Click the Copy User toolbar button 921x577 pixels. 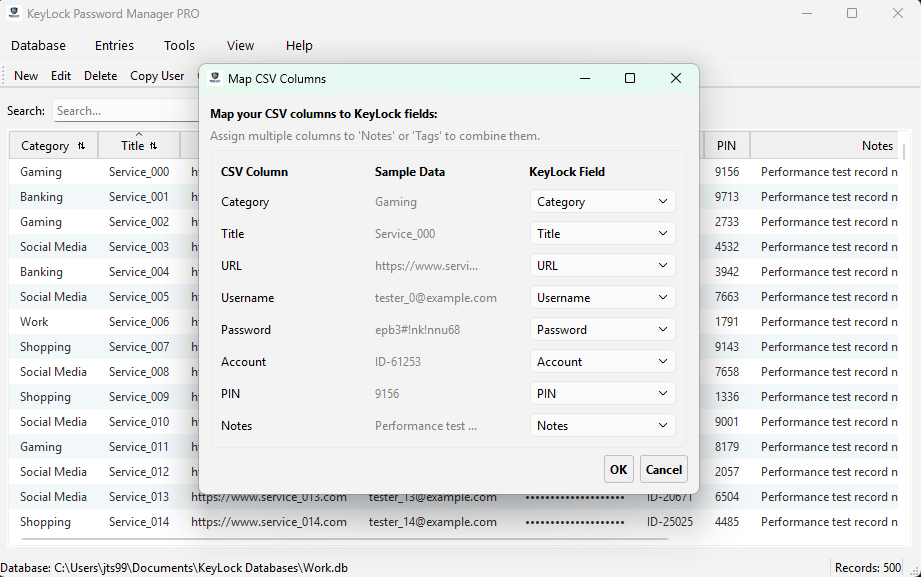157,76
